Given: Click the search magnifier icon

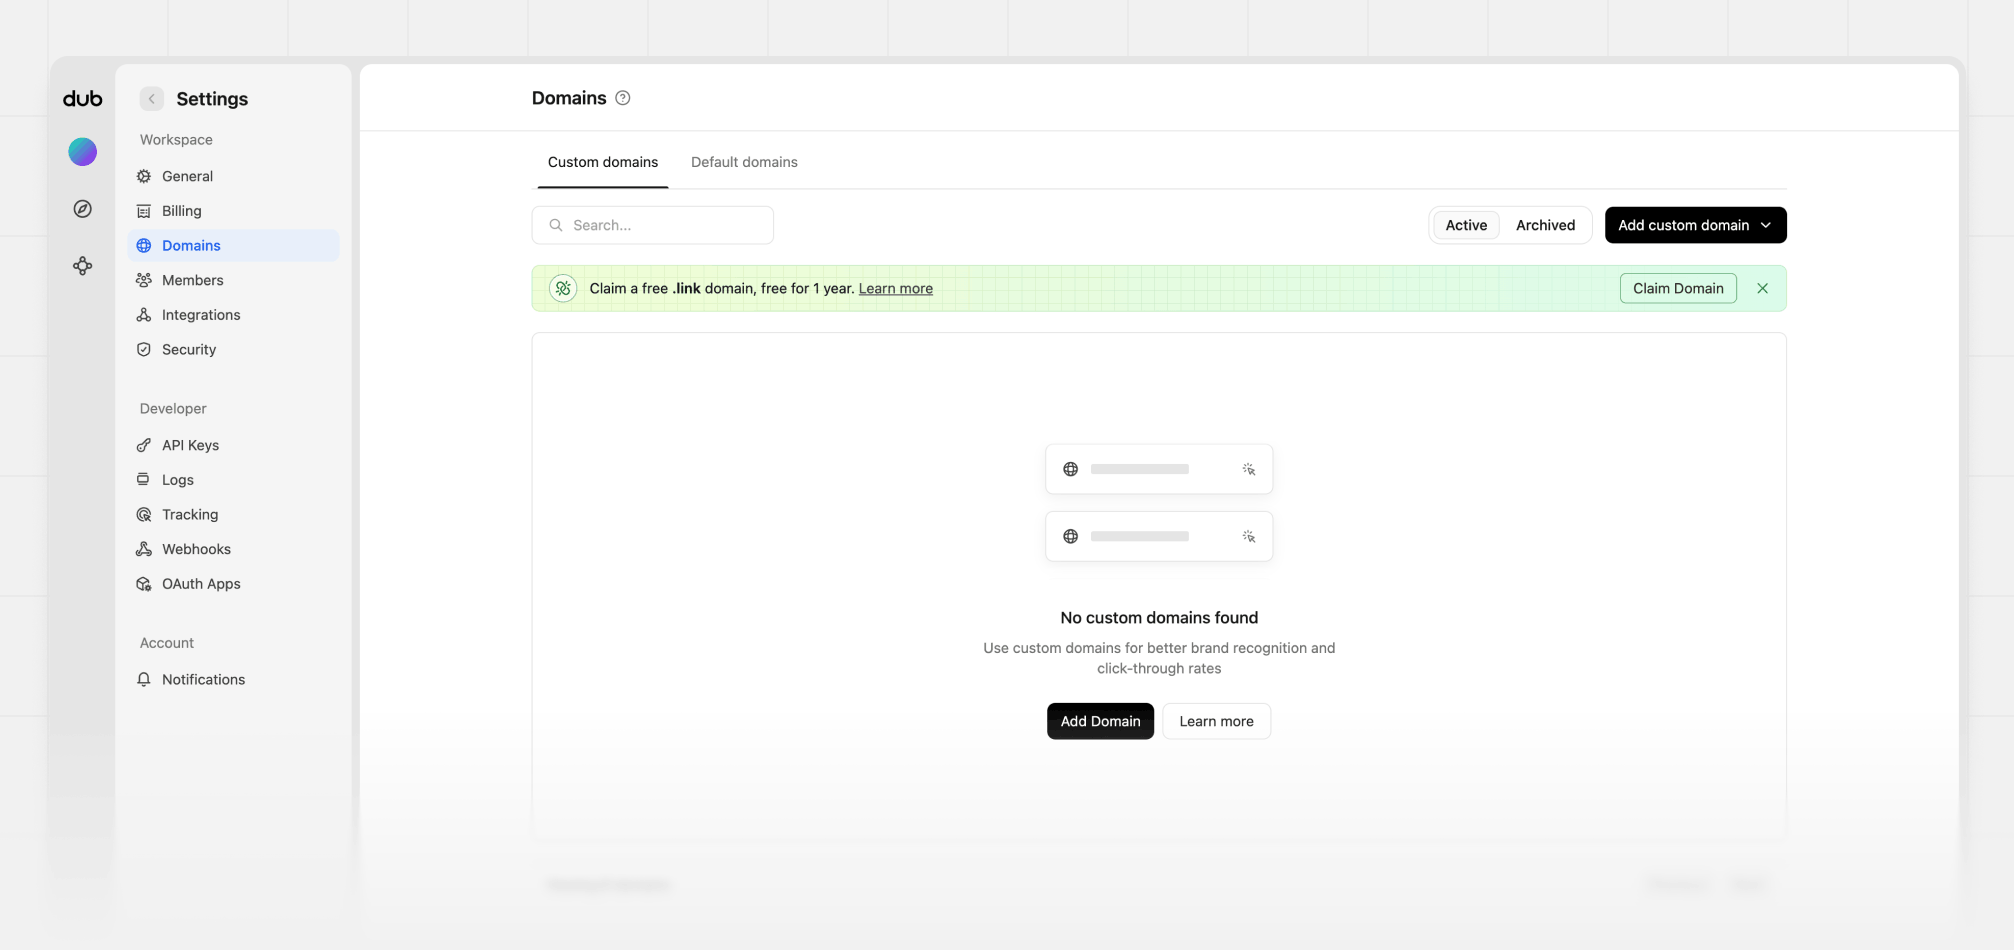Looking at the screenshot, I should tap(556, 225).
